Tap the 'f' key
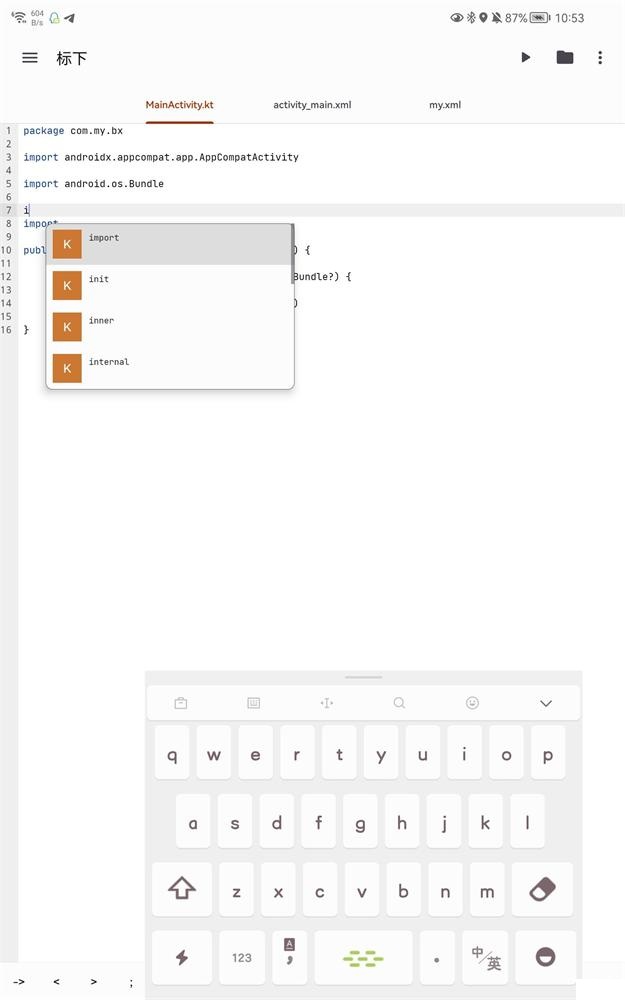625x1000 pixels. tap(318, 821)
